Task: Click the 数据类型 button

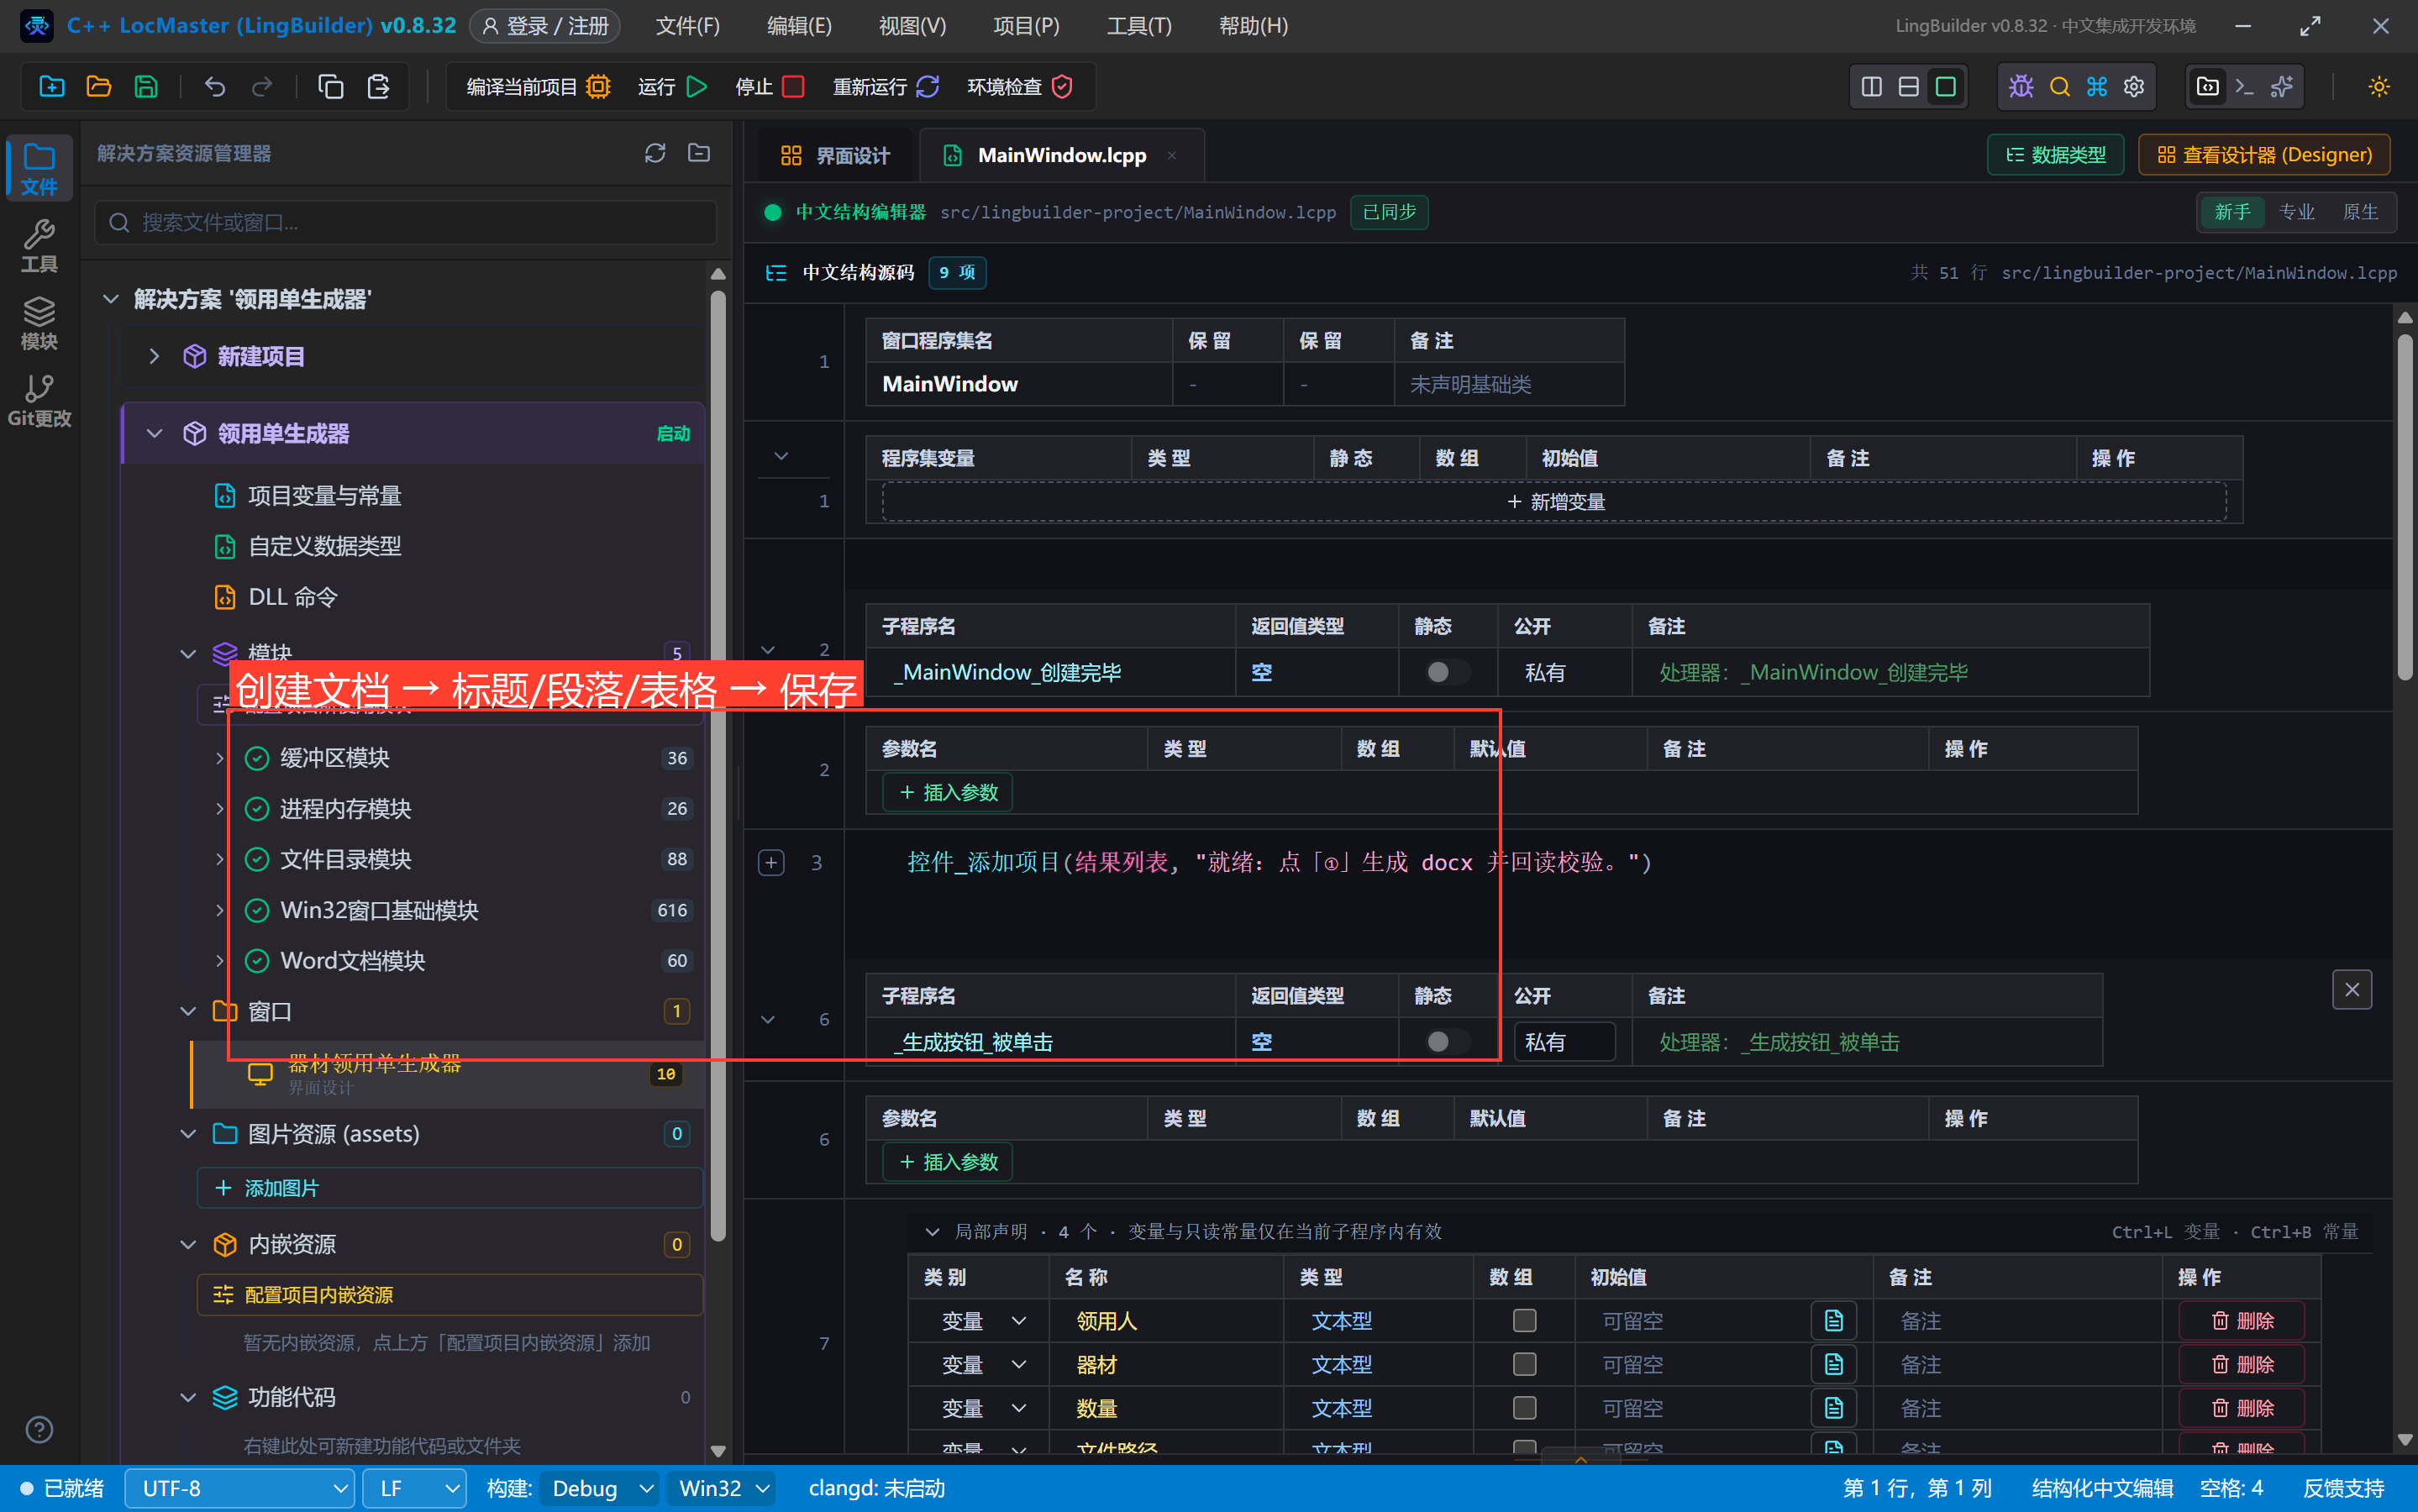Action: pos(2055,155)
